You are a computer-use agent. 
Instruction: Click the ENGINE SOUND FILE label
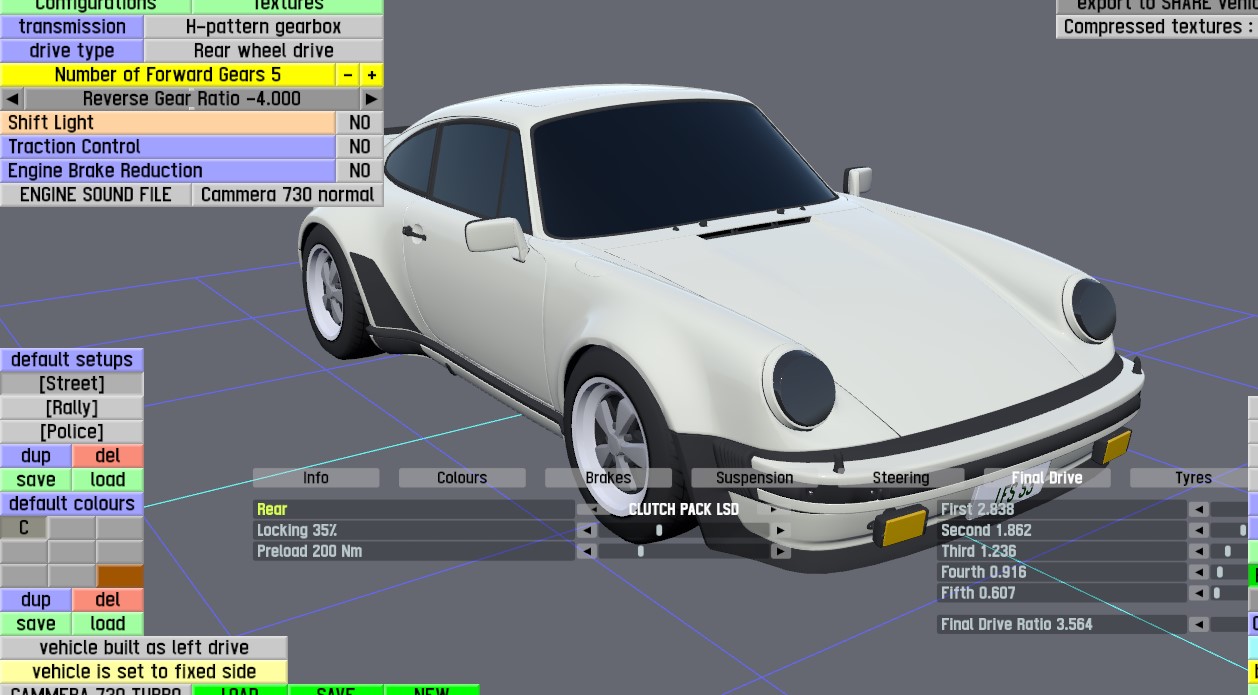point(96,195)
